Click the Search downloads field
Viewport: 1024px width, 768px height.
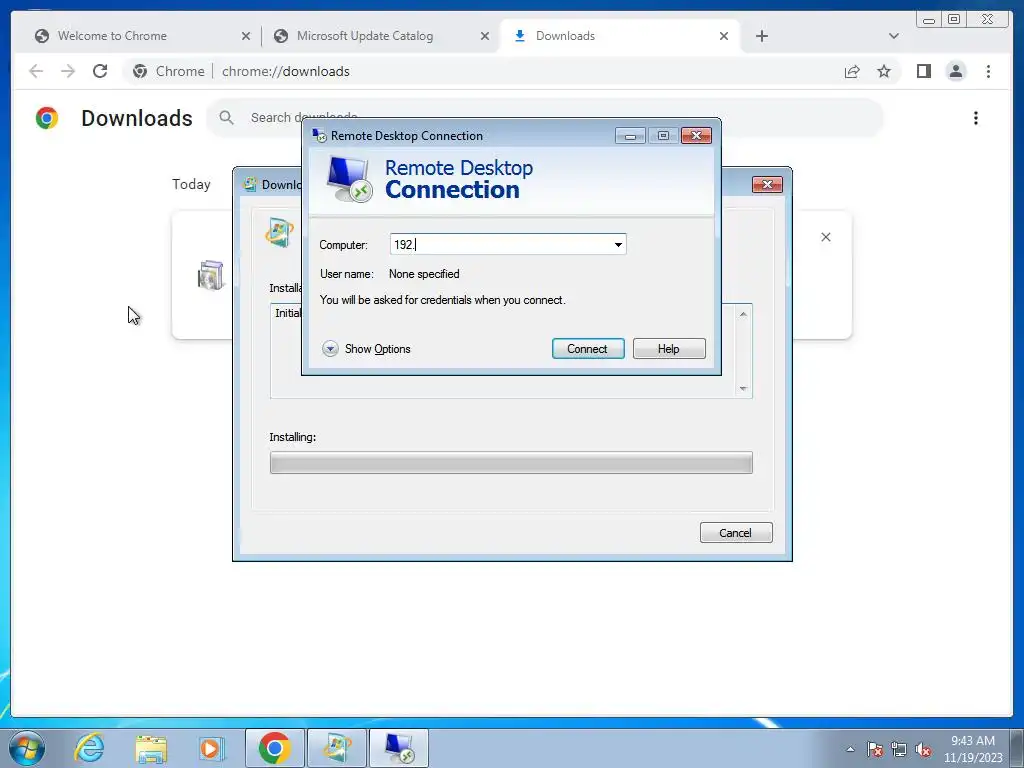click(x=545, y=118)
